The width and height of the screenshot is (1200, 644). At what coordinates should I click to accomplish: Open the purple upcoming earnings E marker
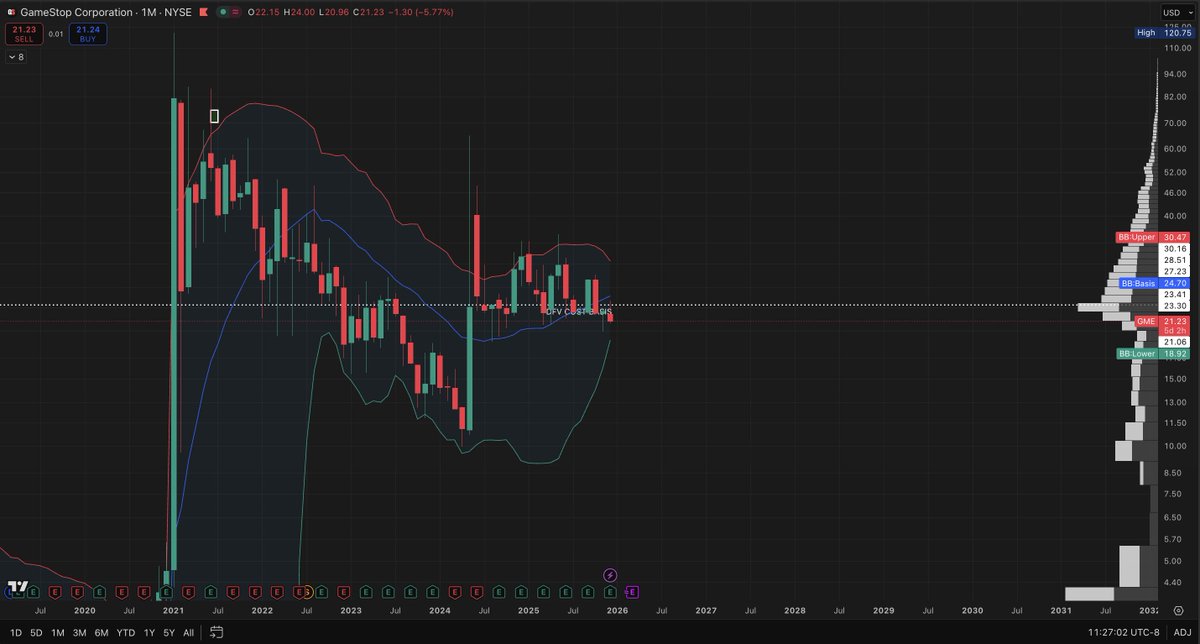[x=631, y=592]
